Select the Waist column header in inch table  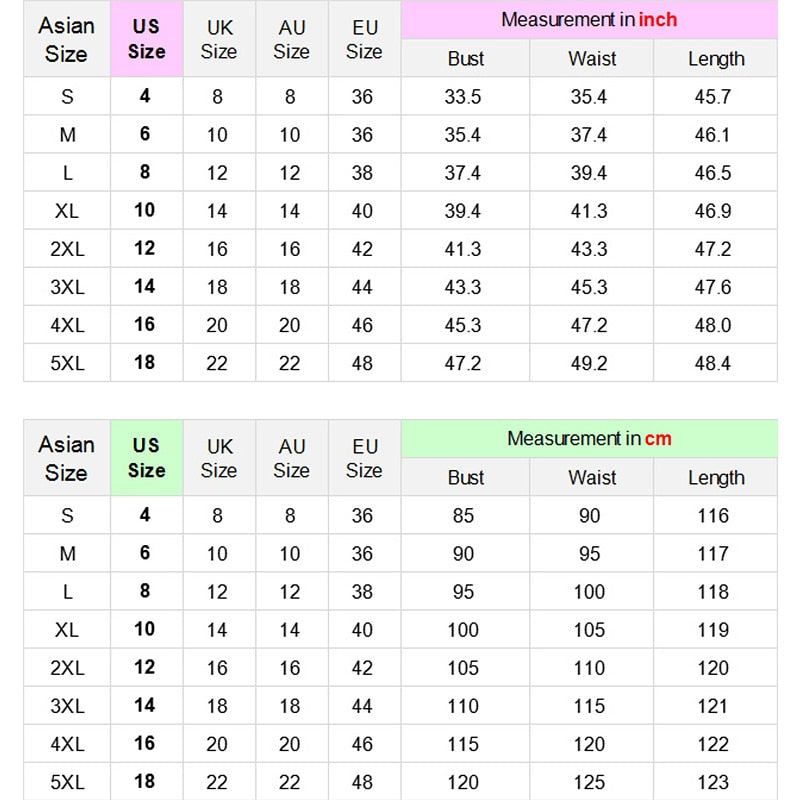point(592,59)
